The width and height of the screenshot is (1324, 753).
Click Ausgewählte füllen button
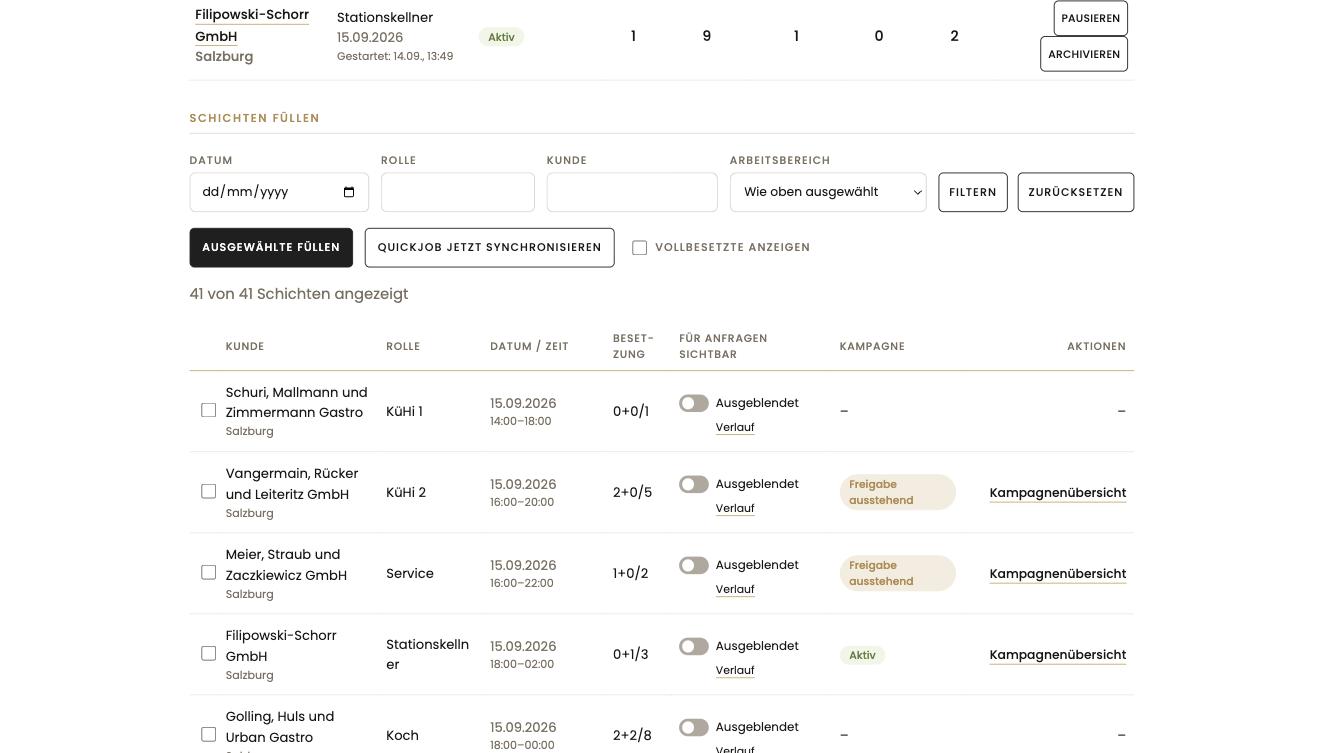pyautogui.click(x=271, y=247)
